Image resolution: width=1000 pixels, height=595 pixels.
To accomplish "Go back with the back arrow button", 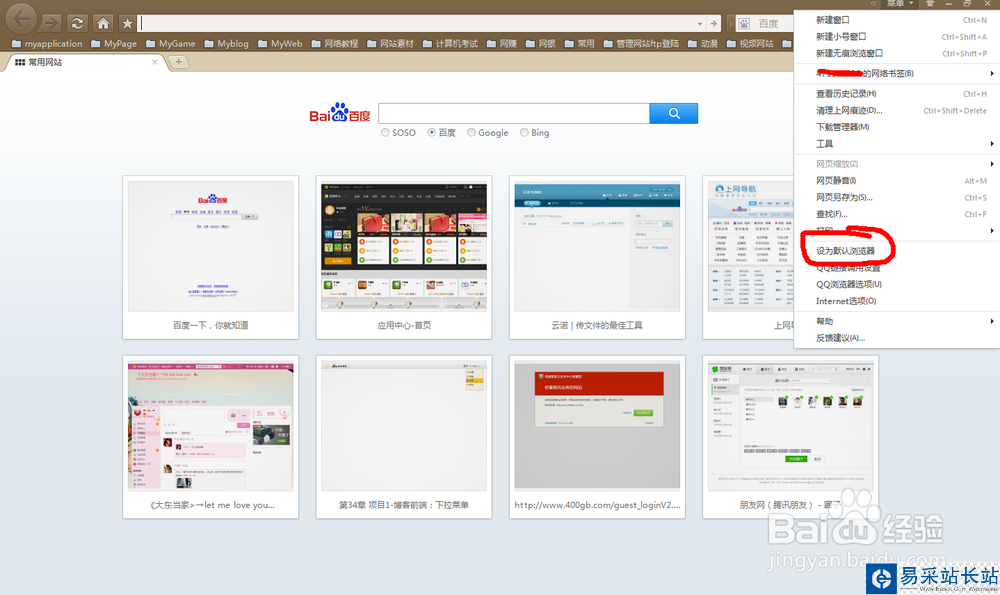I will click(x=20, y=19).
